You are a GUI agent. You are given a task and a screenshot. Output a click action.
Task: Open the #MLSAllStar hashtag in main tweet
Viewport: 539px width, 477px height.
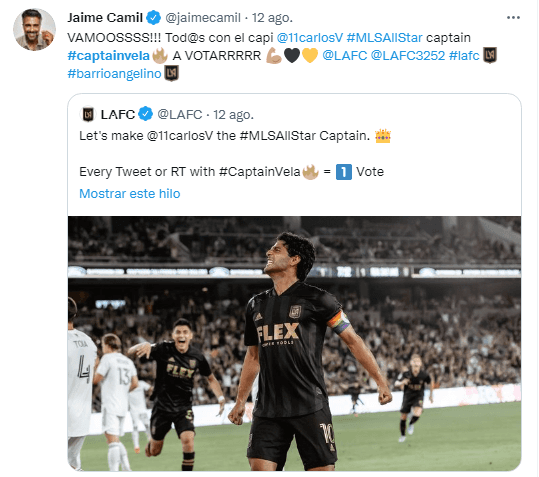coord(384,37)
